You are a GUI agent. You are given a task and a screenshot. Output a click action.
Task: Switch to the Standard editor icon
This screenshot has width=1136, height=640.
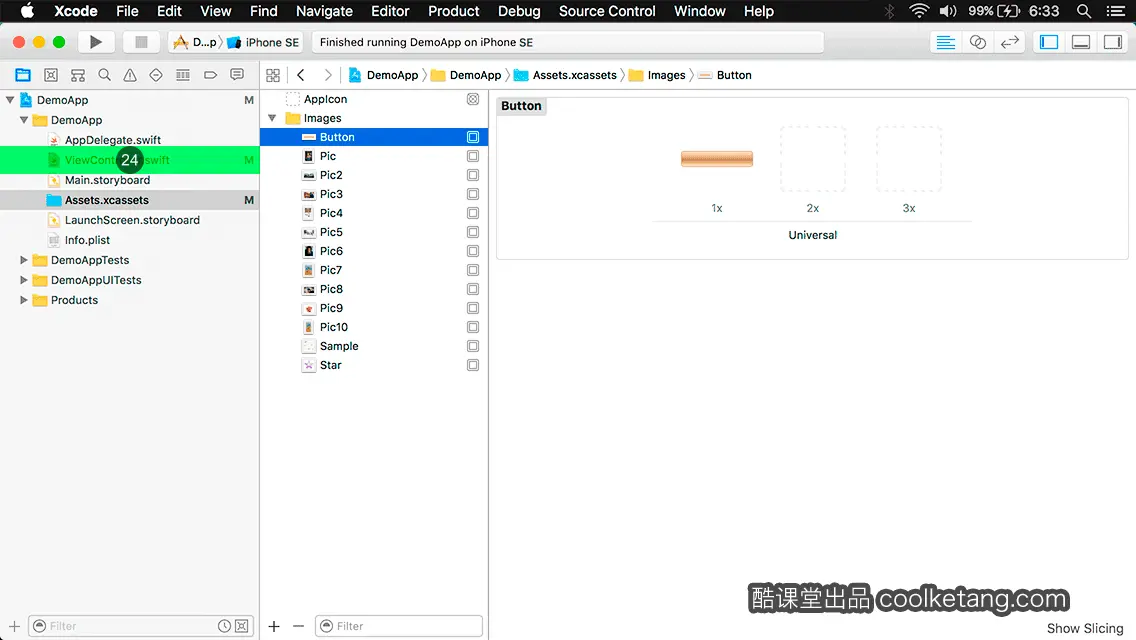pos(945,42)
